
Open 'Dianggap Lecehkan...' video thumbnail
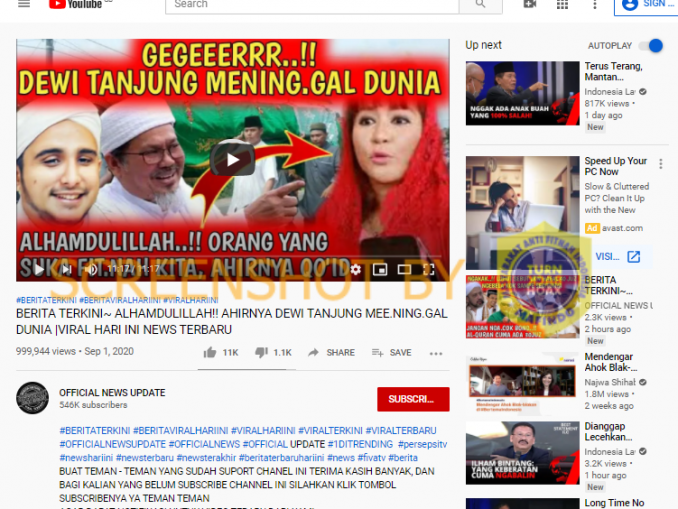coord(522,453)
